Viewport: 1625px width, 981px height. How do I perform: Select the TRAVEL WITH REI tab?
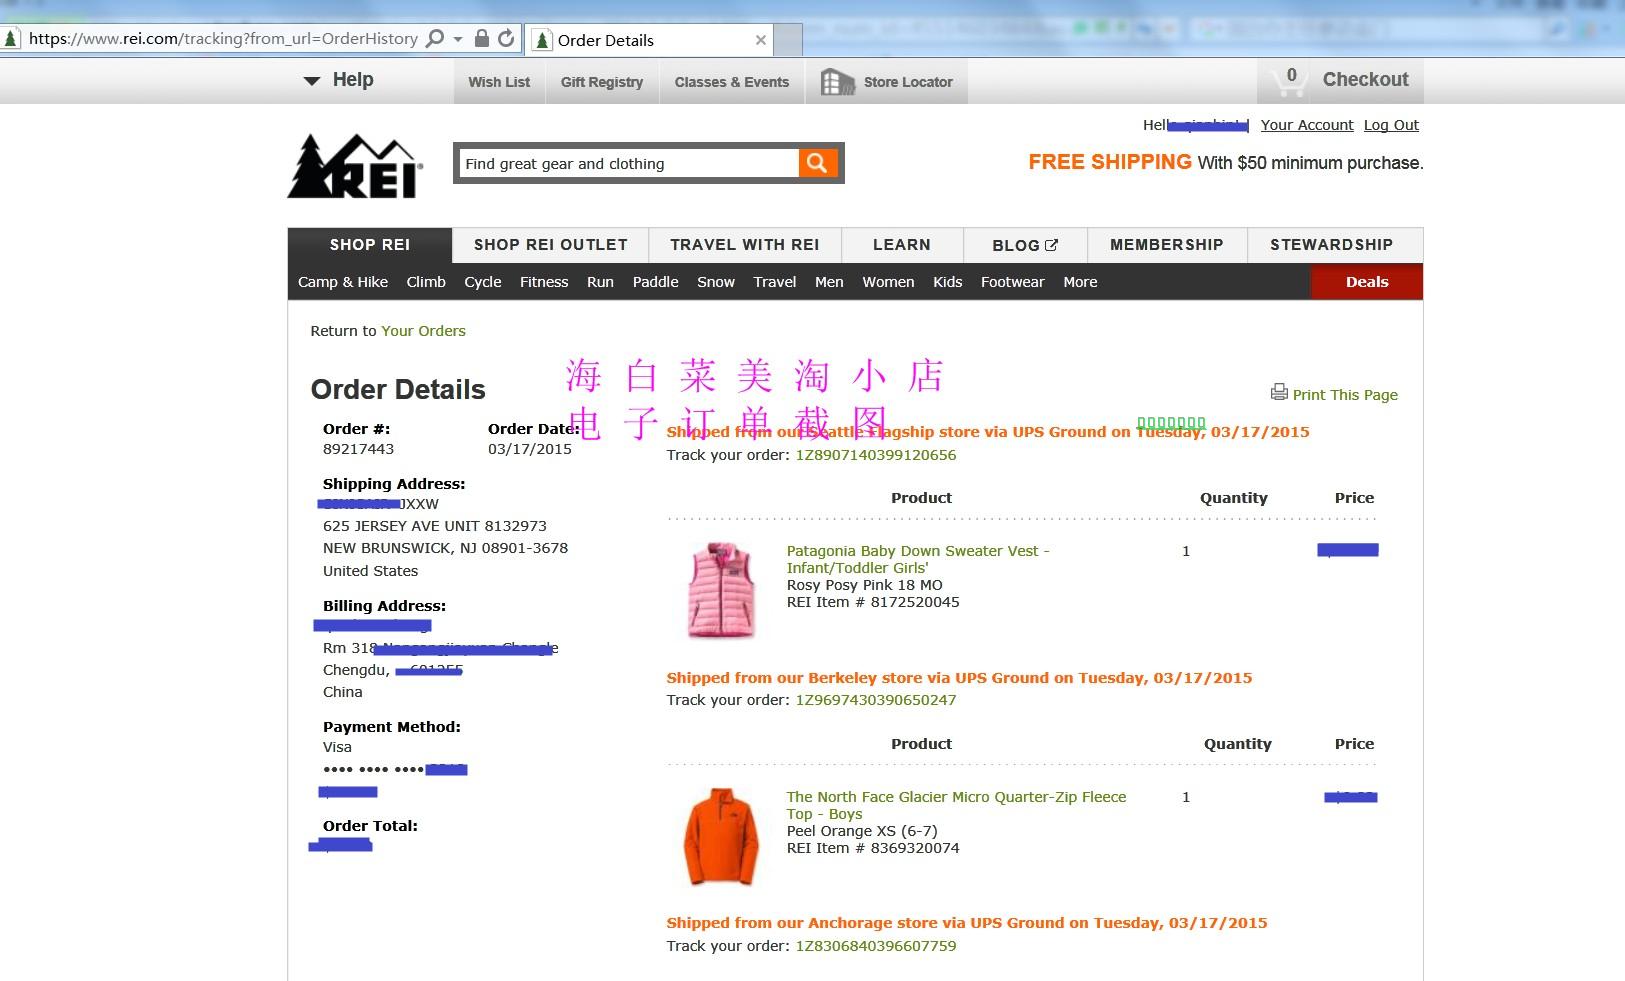pos(745,245)
